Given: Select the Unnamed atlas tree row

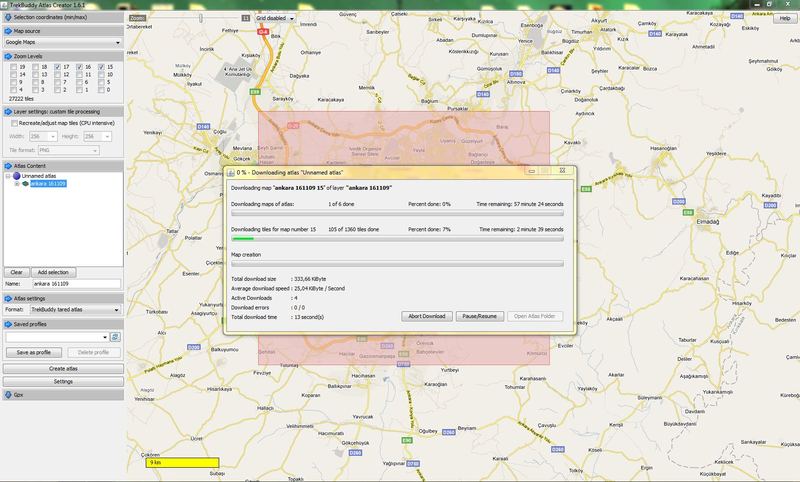Looking at the screenshot, I should coord(39,176).
